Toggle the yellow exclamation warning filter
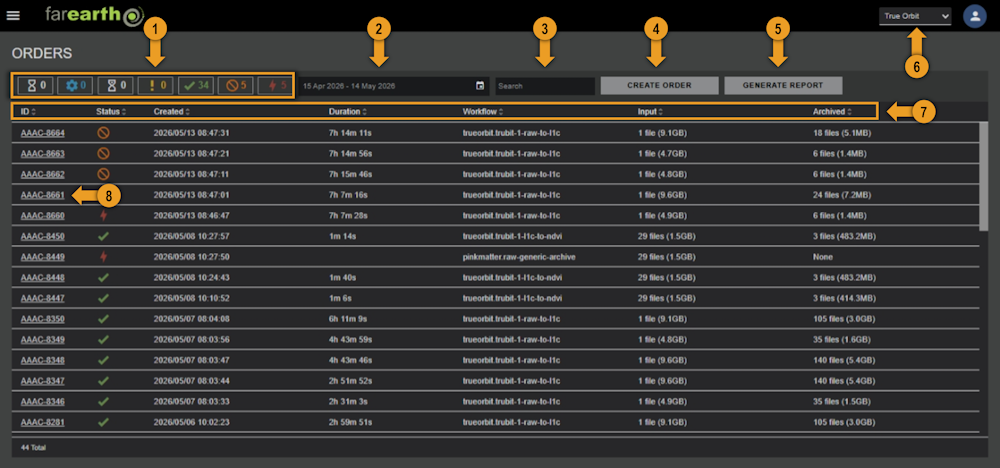This screenshot has height=468, width=1000. (x=156, y=85)
